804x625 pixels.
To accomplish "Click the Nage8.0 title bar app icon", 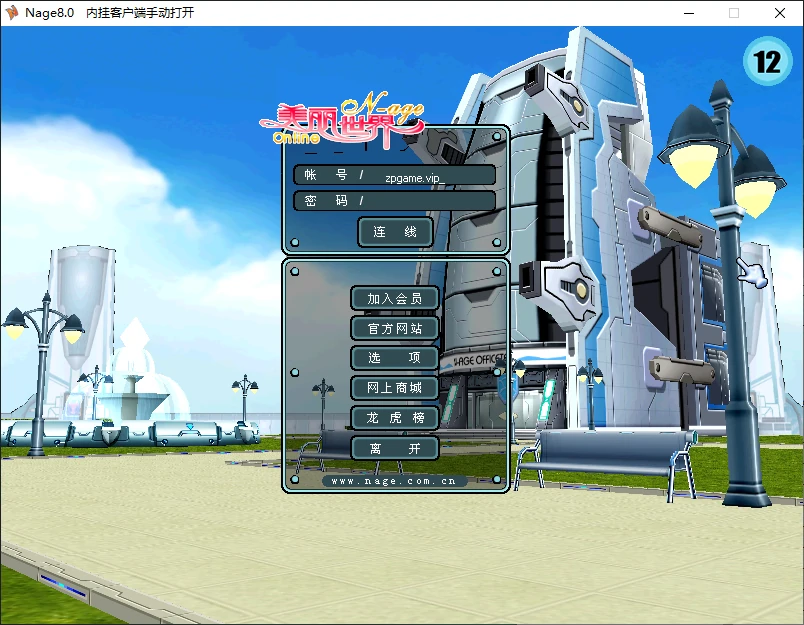I will [x=11, y=12].
